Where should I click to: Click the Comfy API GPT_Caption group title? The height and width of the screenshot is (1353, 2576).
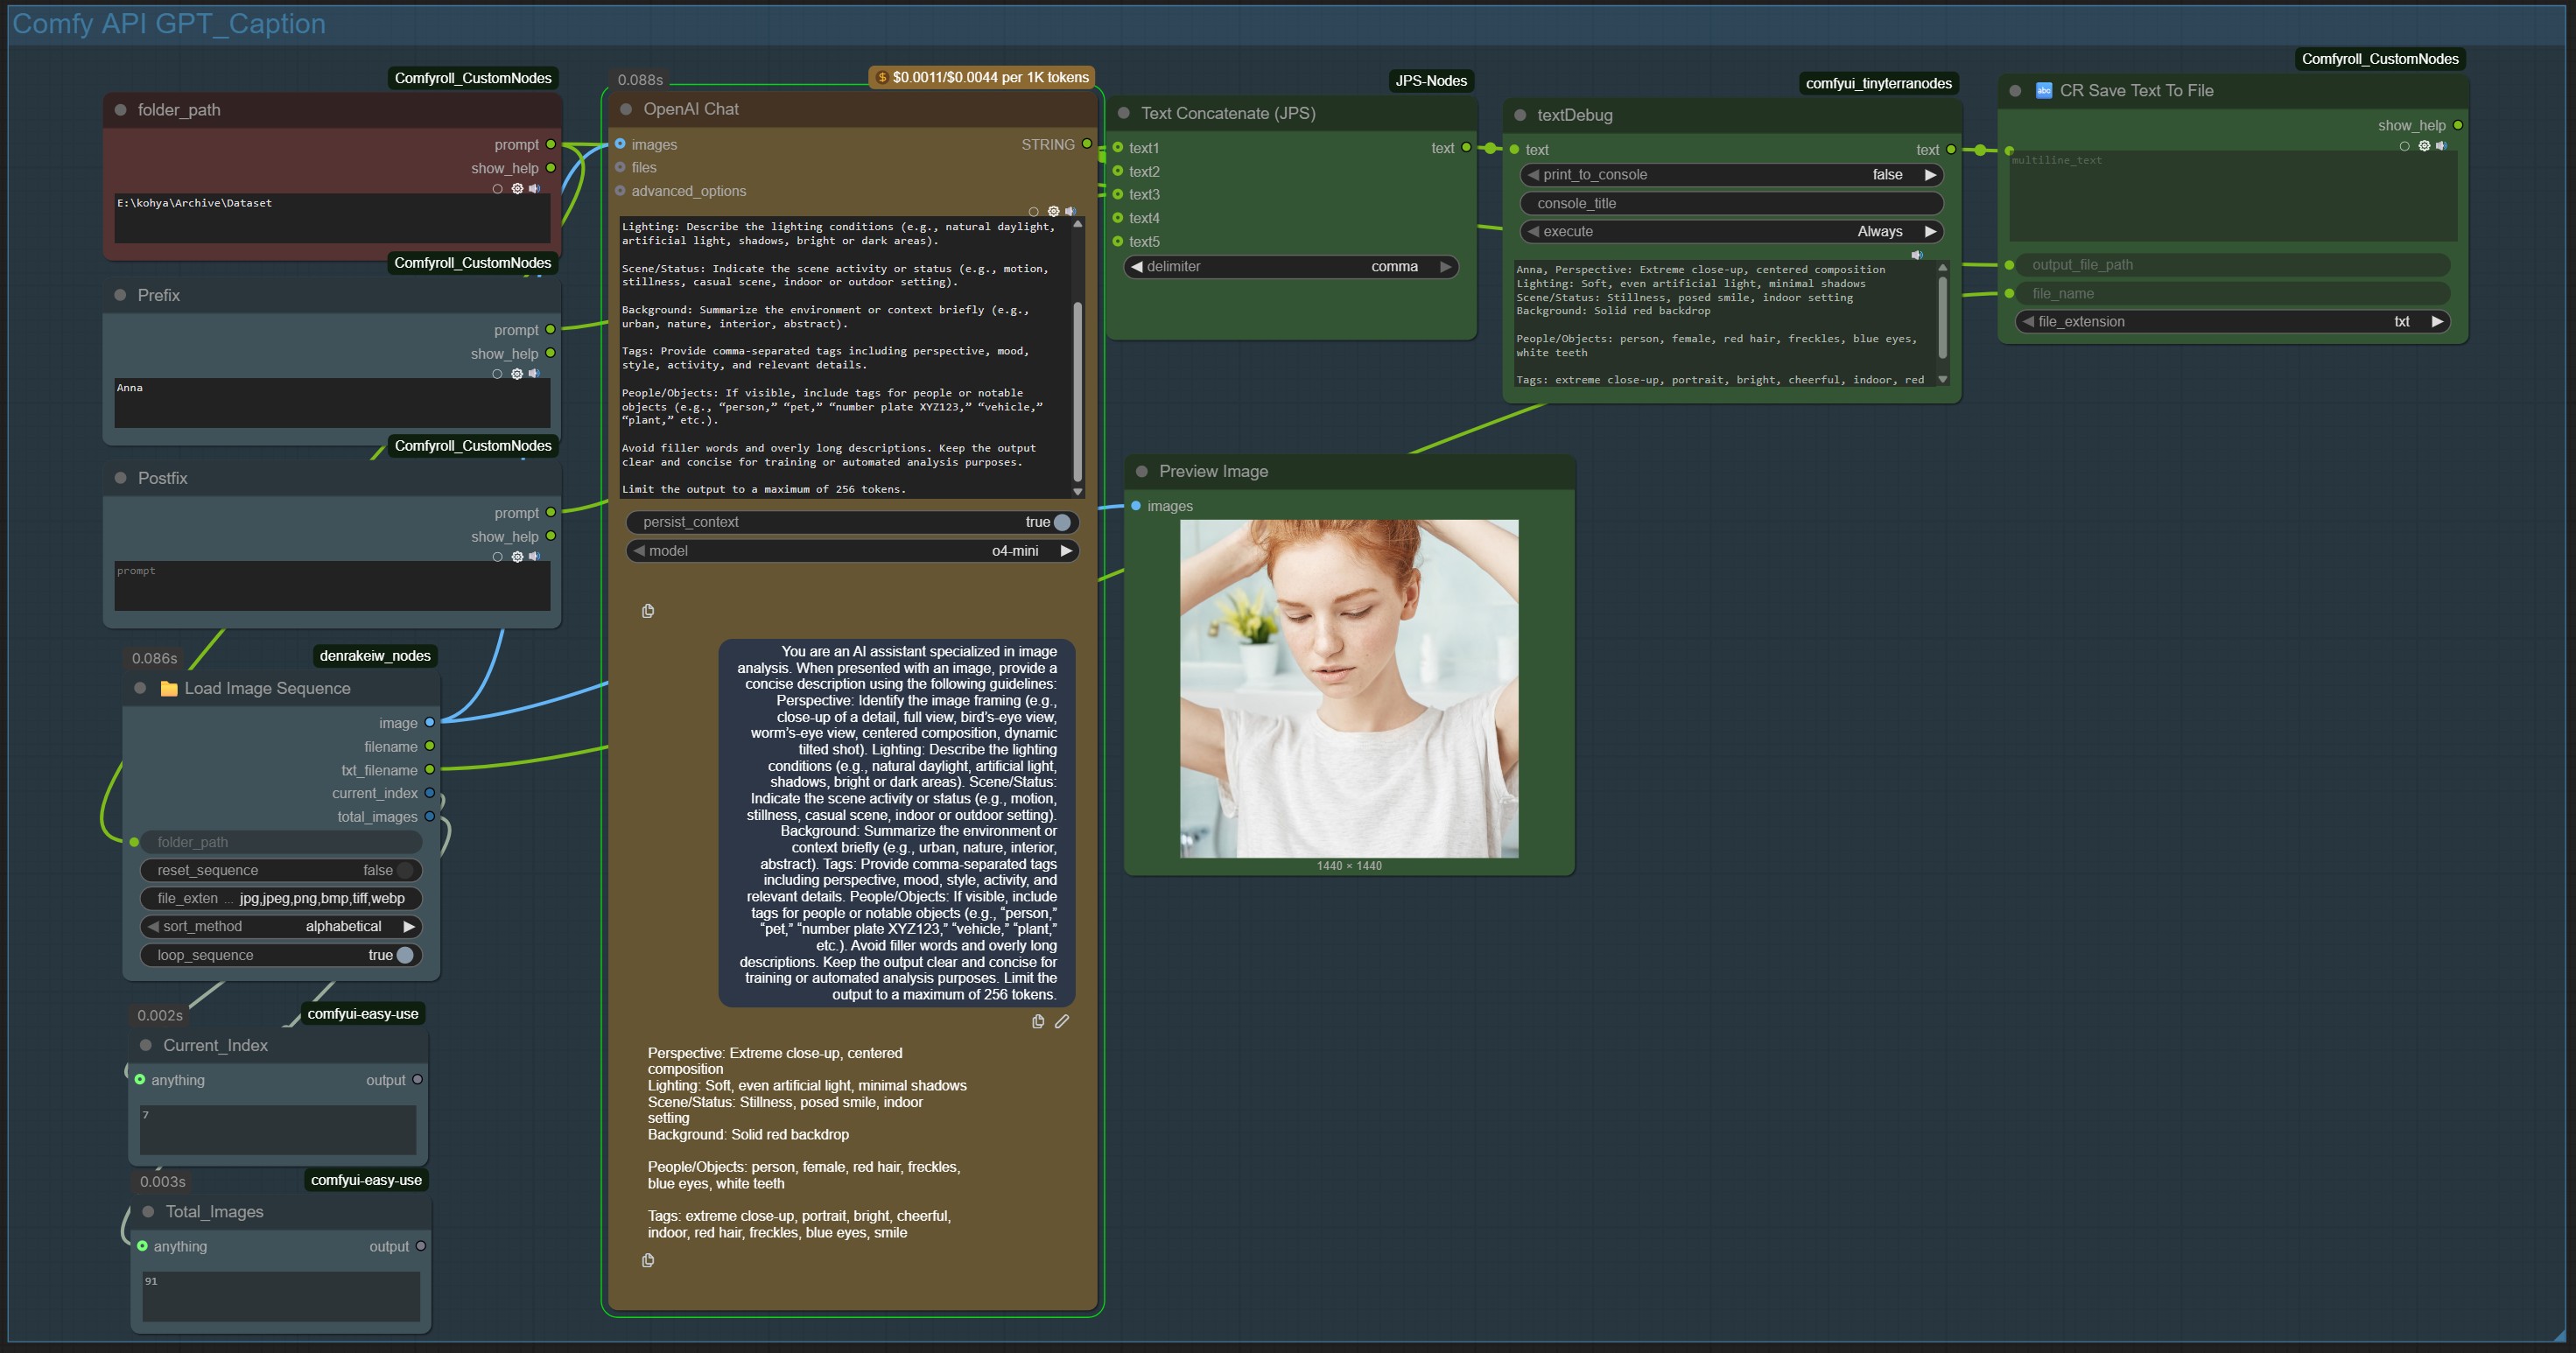[169, 24]
